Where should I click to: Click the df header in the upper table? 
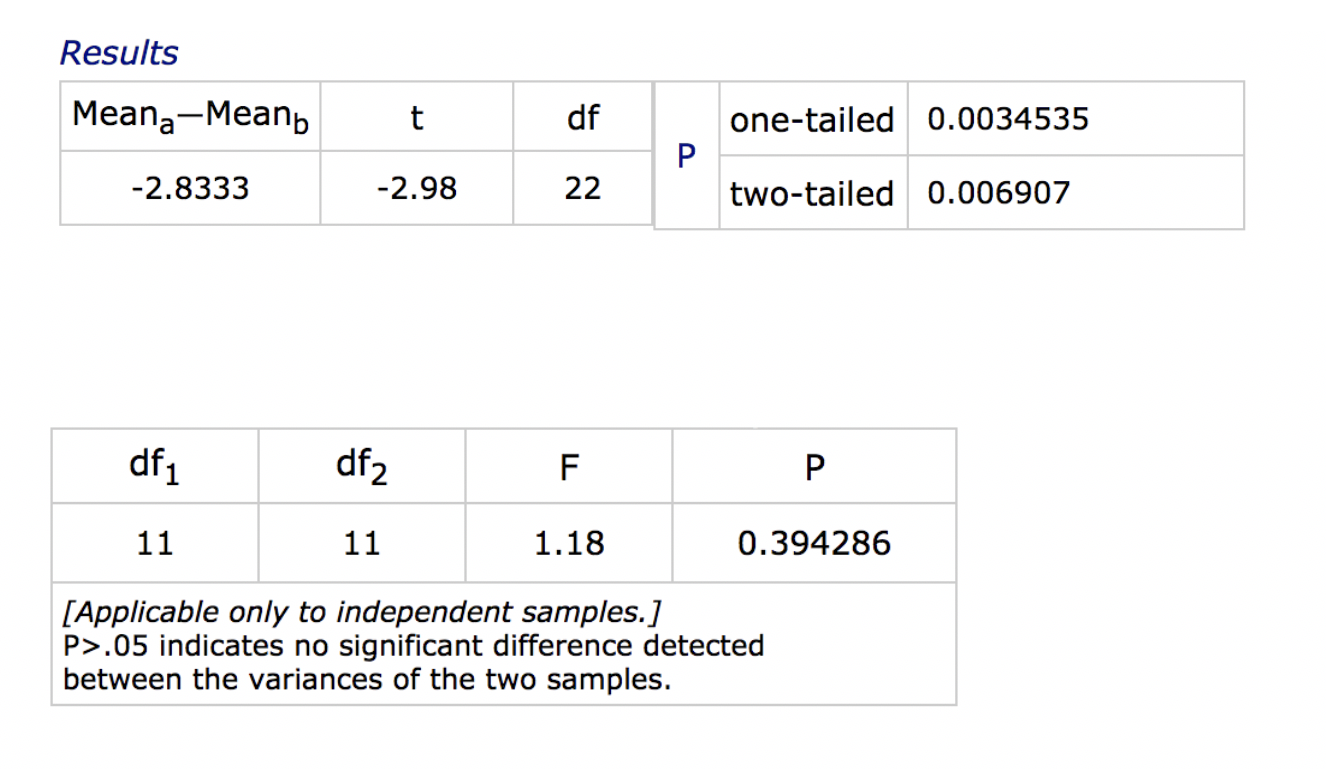[x=582, y=118]
